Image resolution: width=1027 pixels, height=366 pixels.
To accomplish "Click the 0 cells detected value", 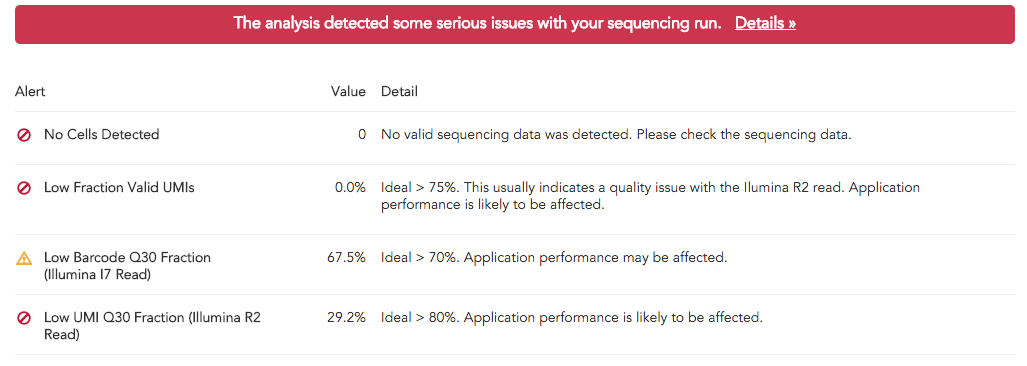I will pos(362,135).
